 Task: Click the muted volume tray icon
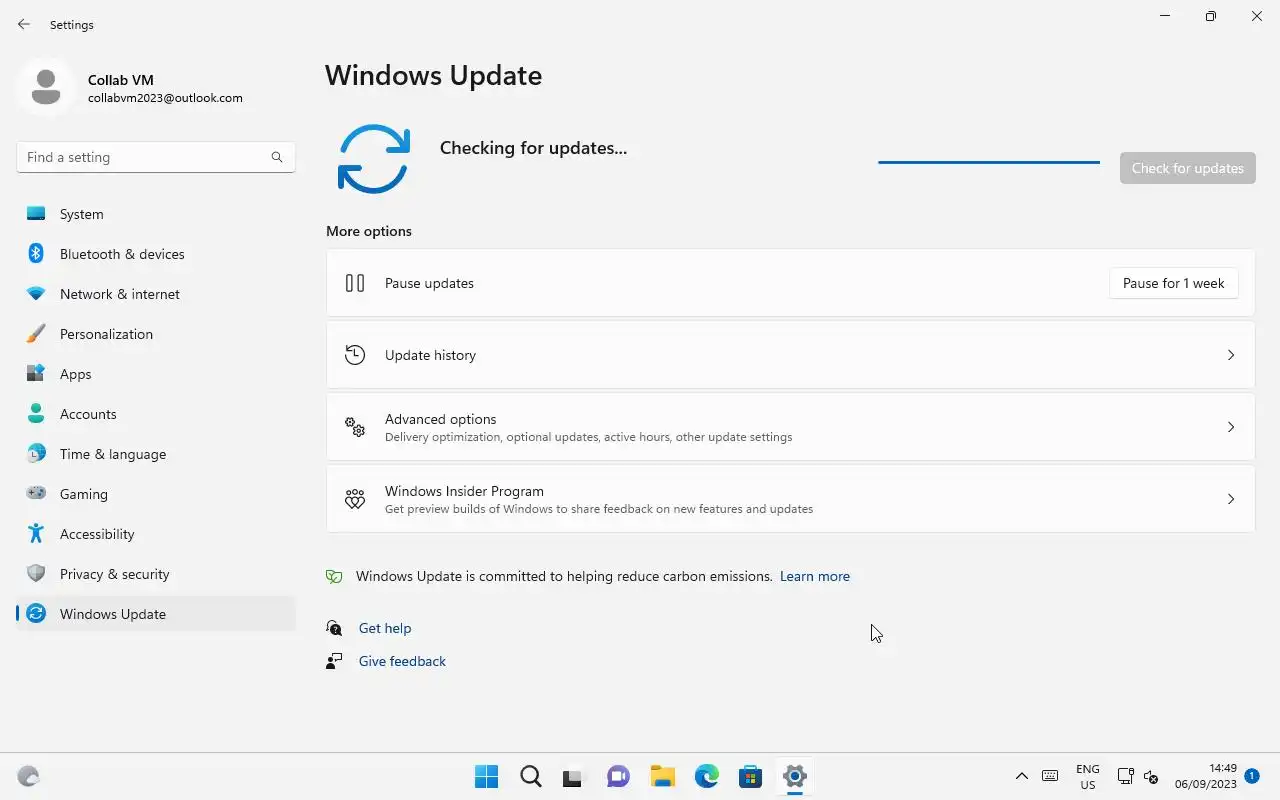(1151, 777)
